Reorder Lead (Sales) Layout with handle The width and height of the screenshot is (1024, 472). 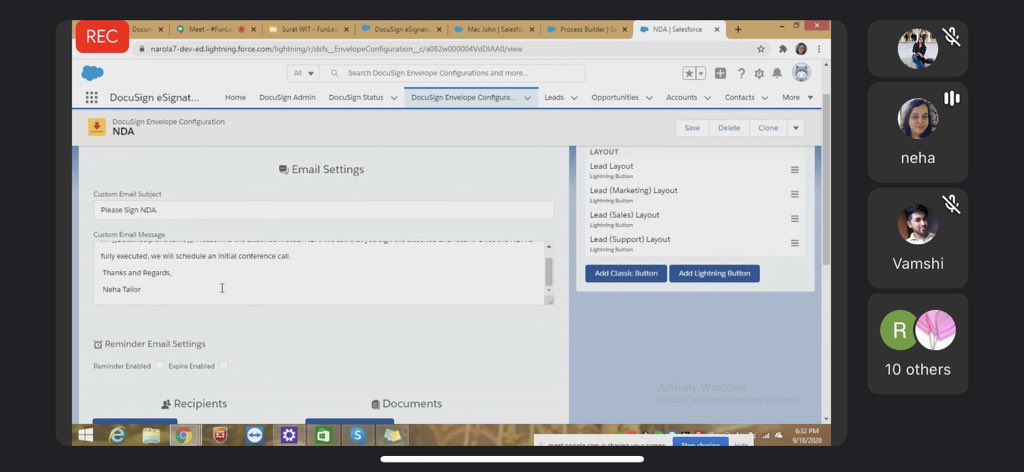point(795,219)
